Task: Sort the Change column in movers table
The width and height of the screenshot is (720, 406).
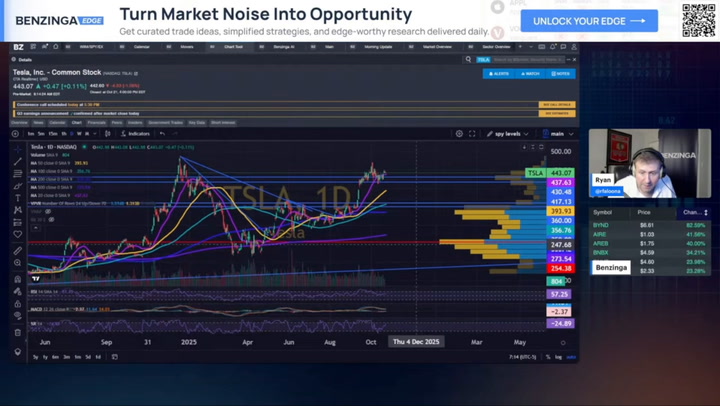Action: coord(693,212)
